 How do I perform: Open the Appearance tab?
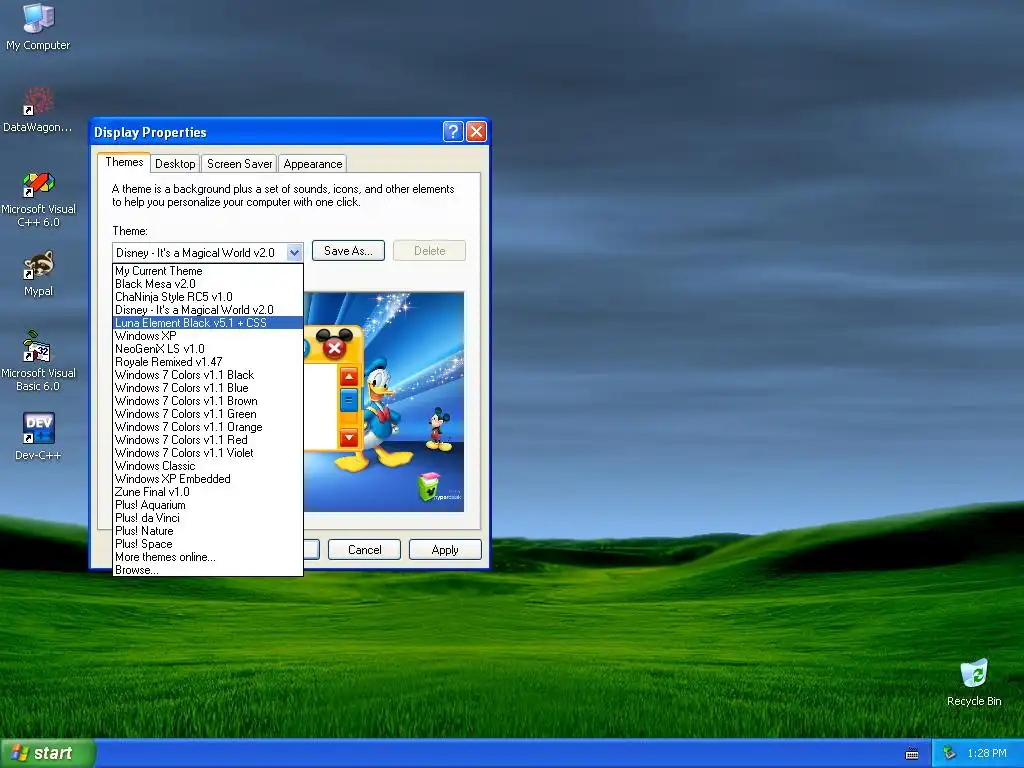tap(313, 164)
